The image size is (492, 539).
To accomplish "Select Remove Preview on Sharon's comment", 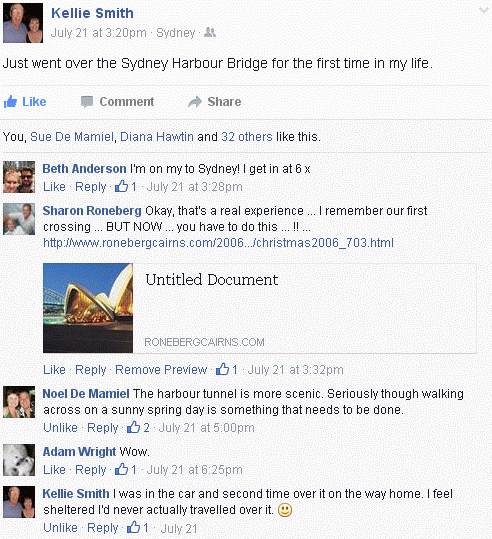I will click(x=161, y=370).
